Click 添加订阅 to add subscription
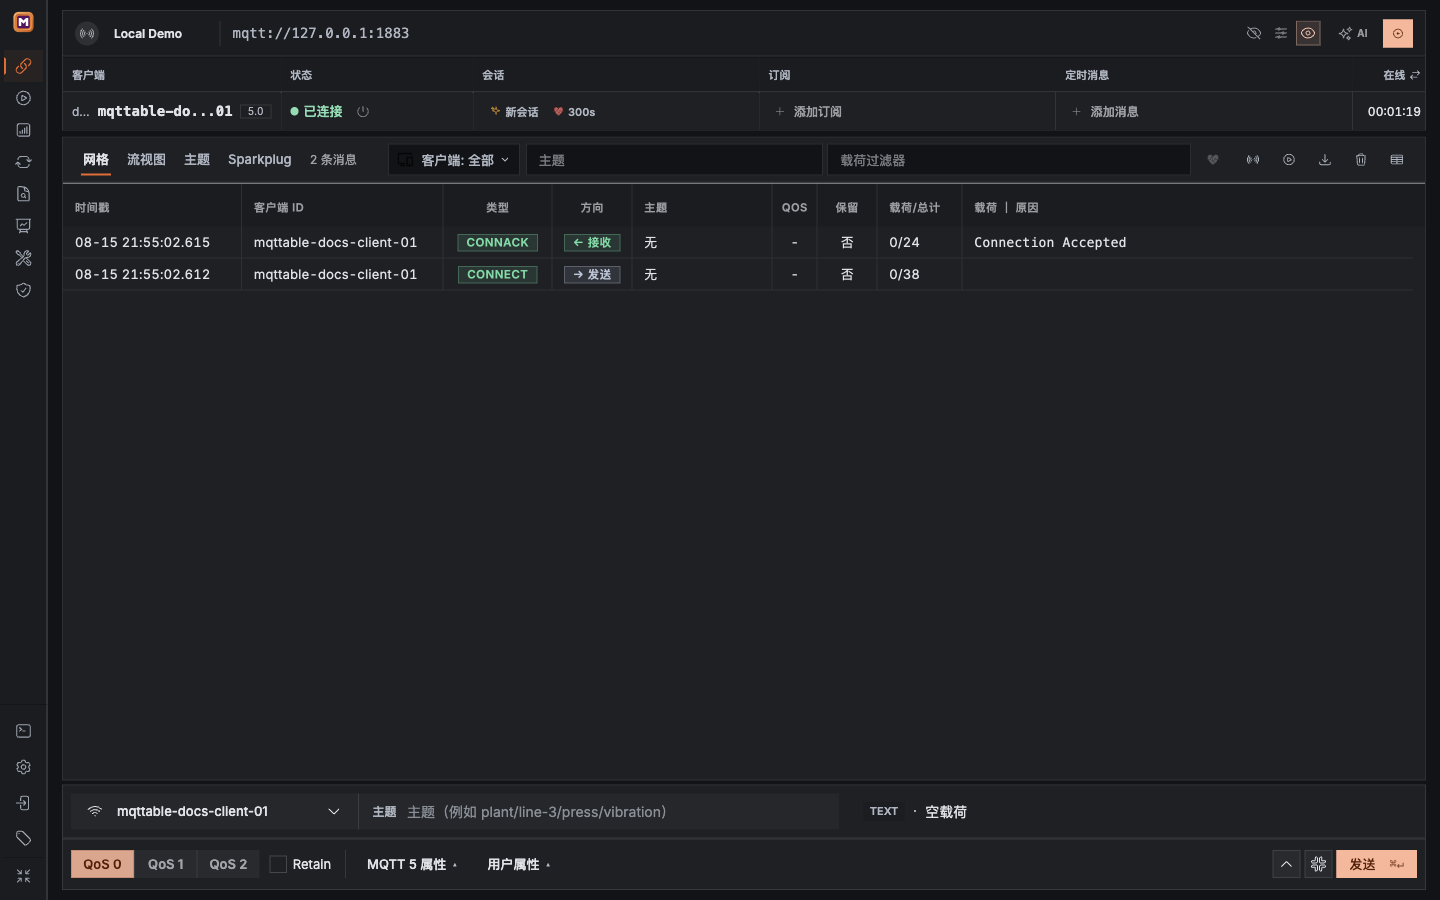1440x900 pixels. [x=809, y=112]
